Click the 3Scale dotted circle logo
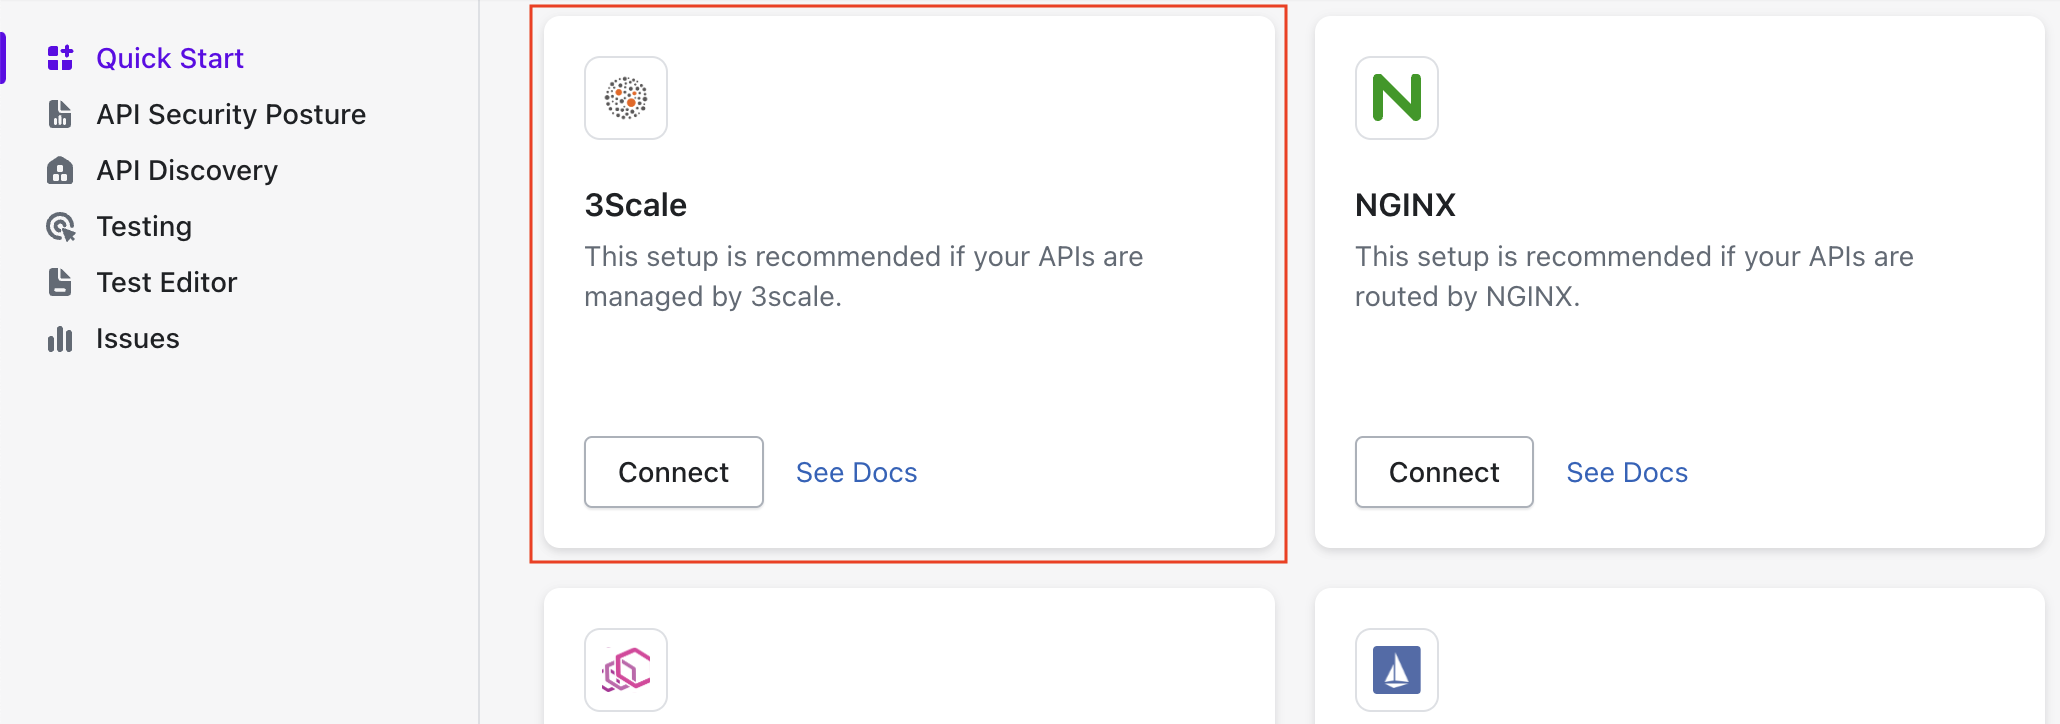This screenshot has height=724, width=2060. [626, 98]
